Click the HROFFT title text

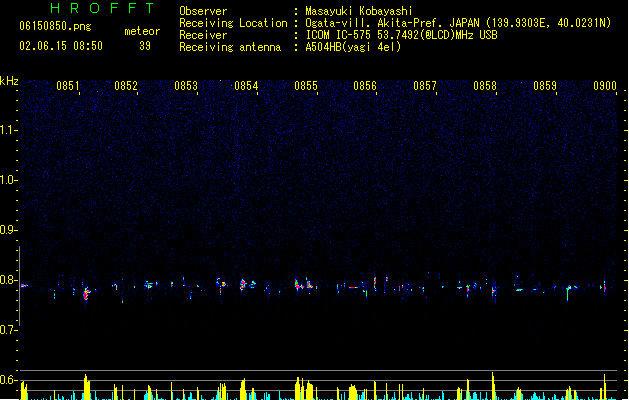tap(102, 8)
